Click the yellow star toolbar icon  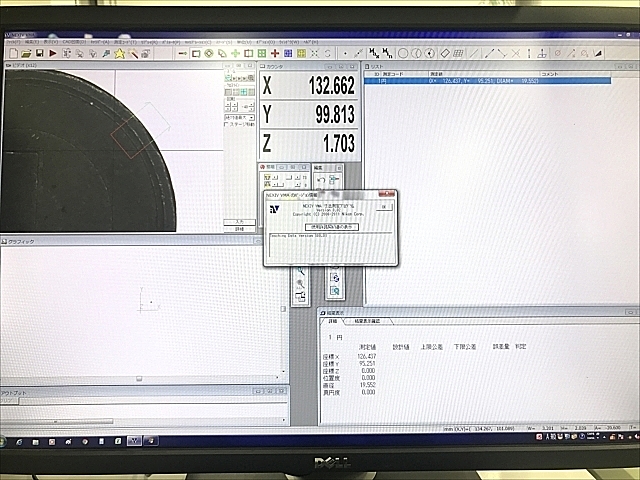click(x=120, y=53)
